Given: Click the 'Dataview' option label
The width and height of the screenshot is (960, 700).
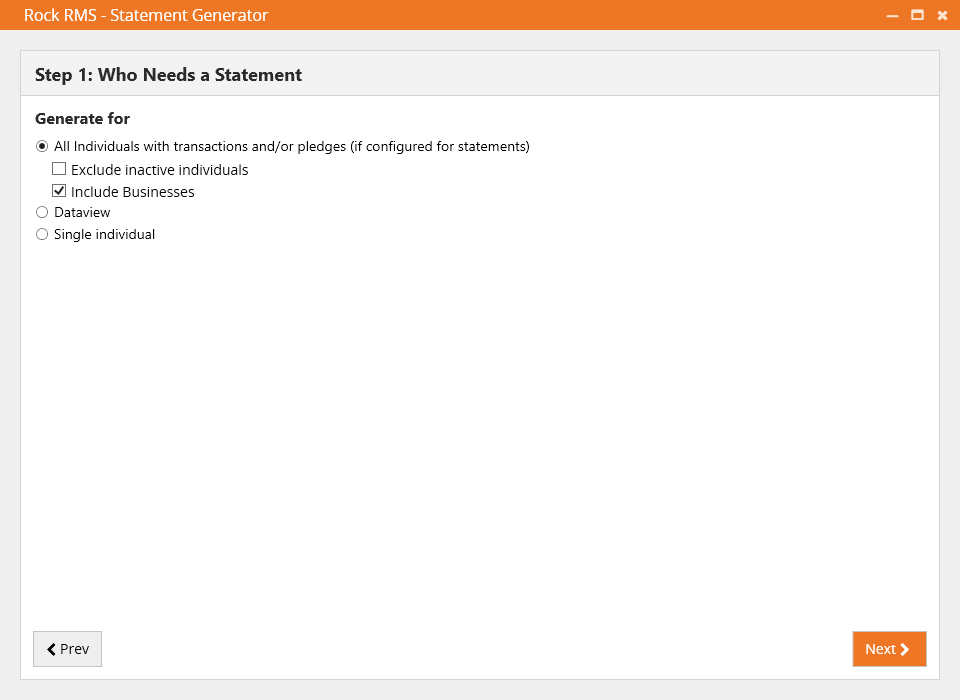Looking at the screenshot, I should 82,213.
